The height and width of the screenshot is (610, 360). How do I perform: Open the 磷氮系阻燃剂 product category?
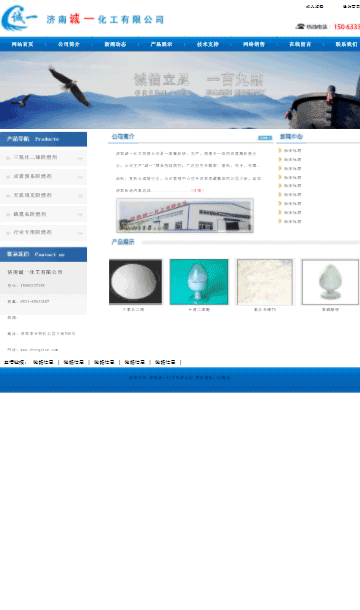click(x=30, y=214)
